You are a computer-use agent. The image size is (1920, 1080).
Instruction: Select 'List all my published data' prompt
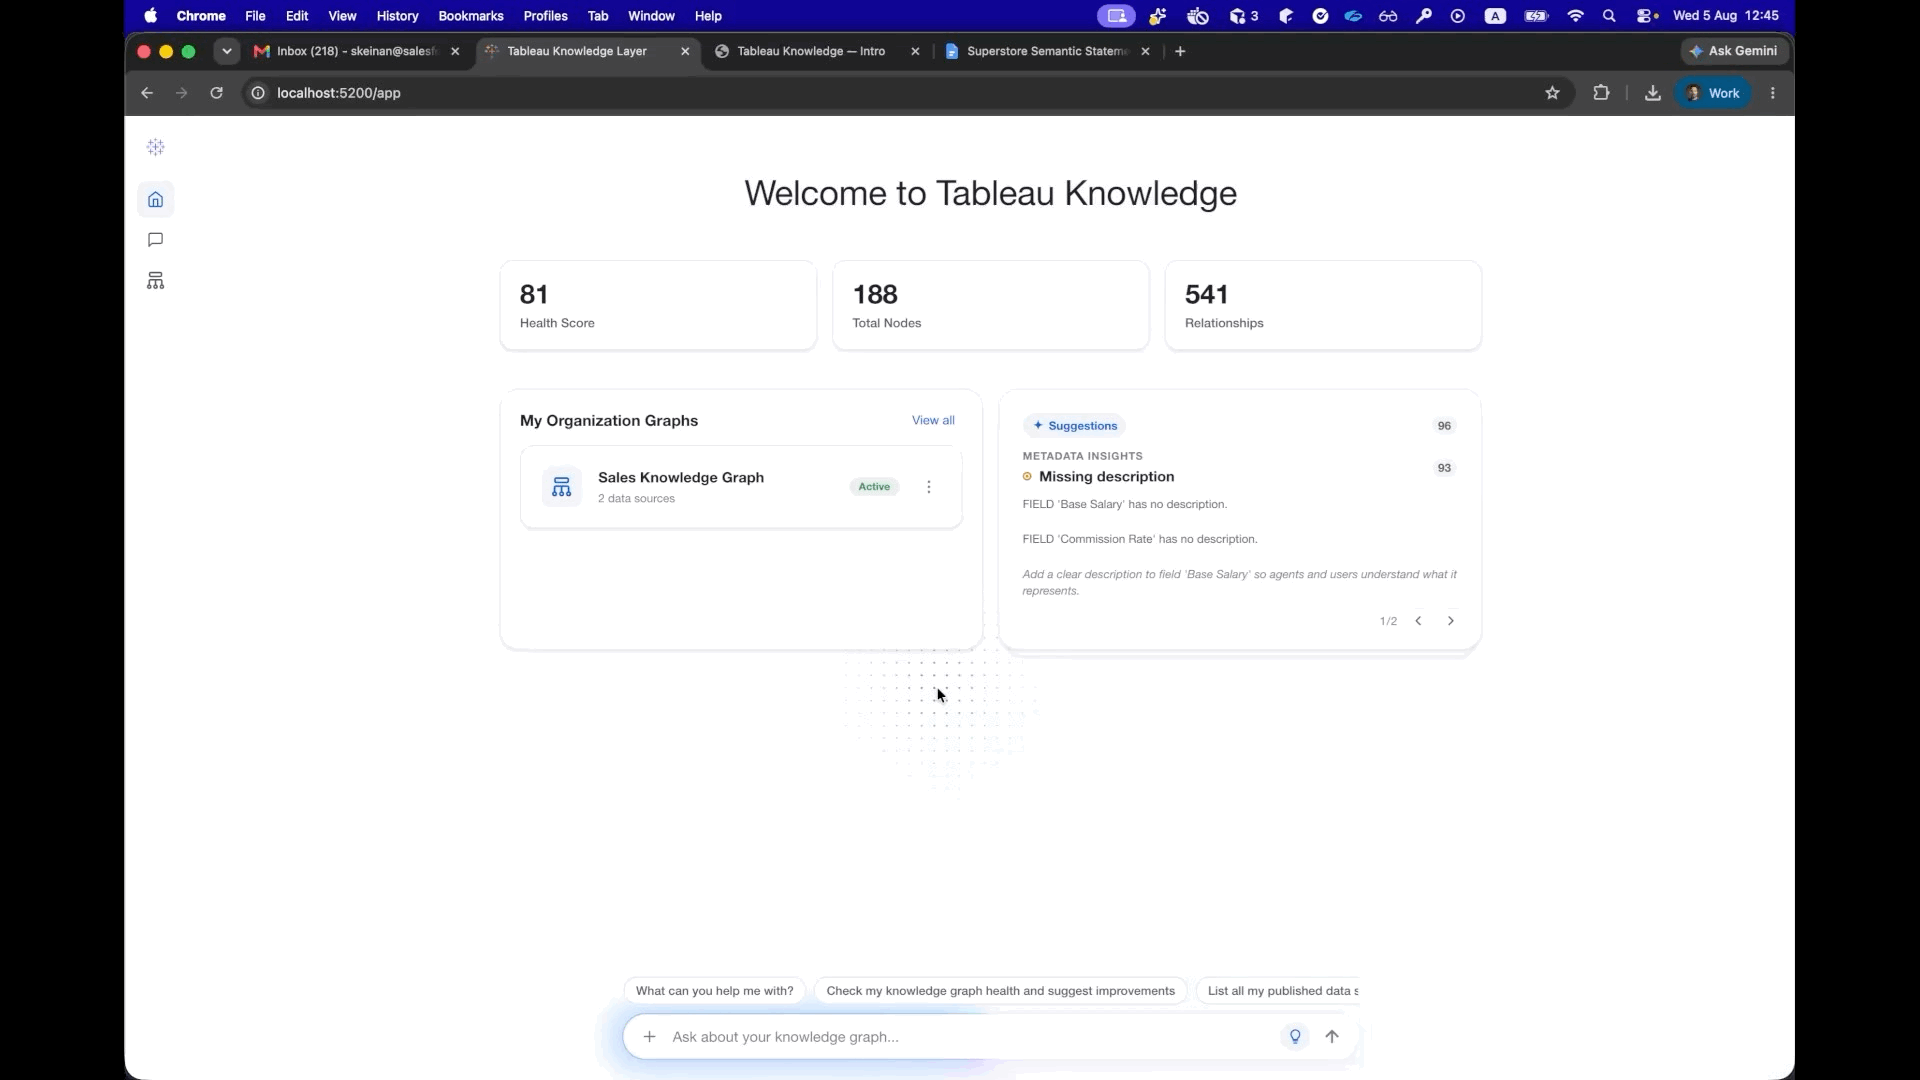tap(1278, 991)
